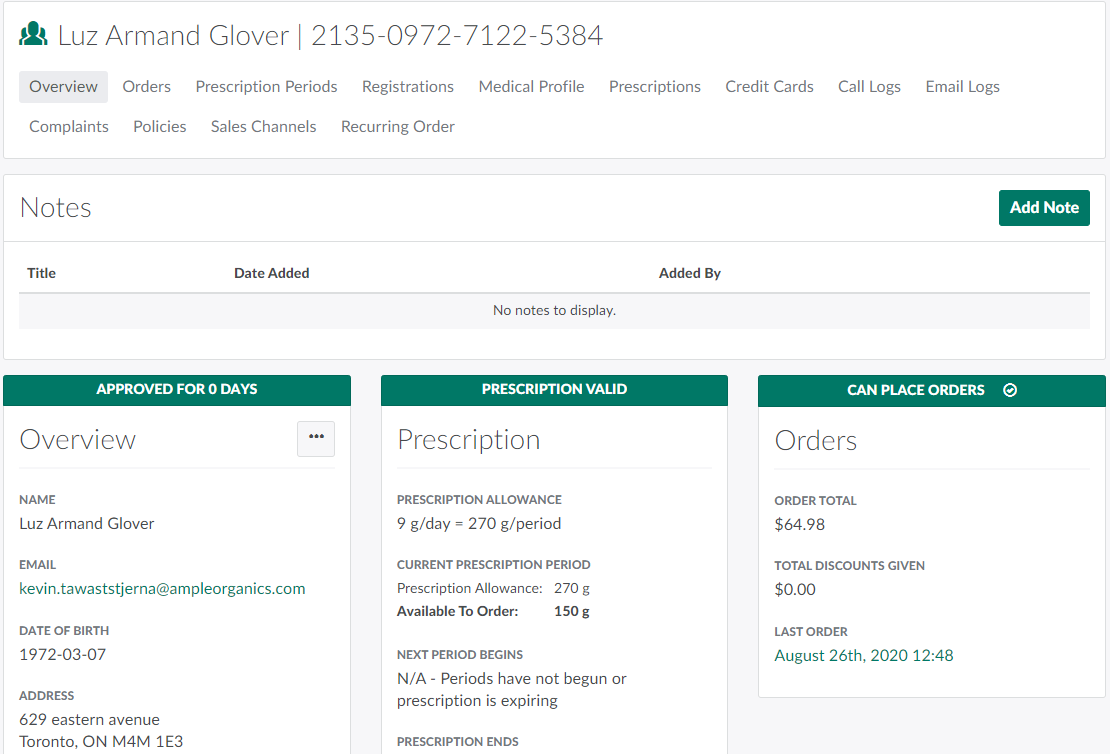Click the patient email address link
The width and height of the screenshot is (1110, 754).
point(162,589)
